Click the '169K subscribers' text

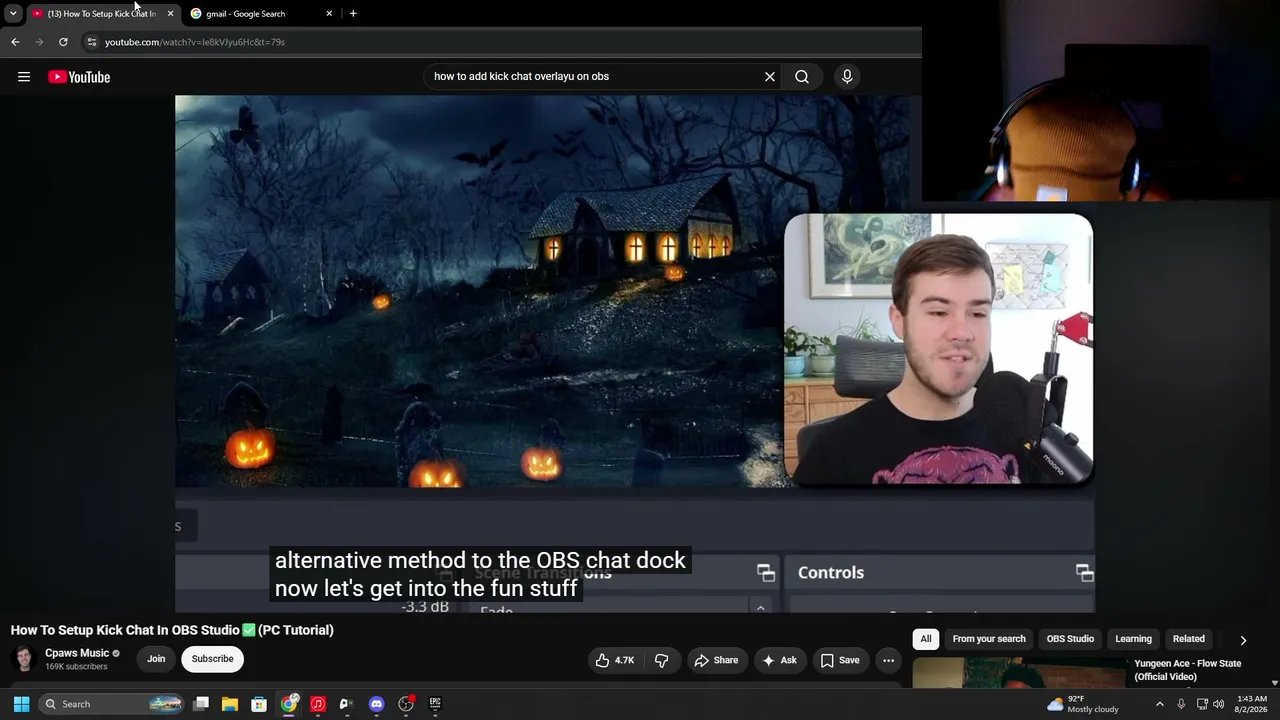click(x=76, y=667)
